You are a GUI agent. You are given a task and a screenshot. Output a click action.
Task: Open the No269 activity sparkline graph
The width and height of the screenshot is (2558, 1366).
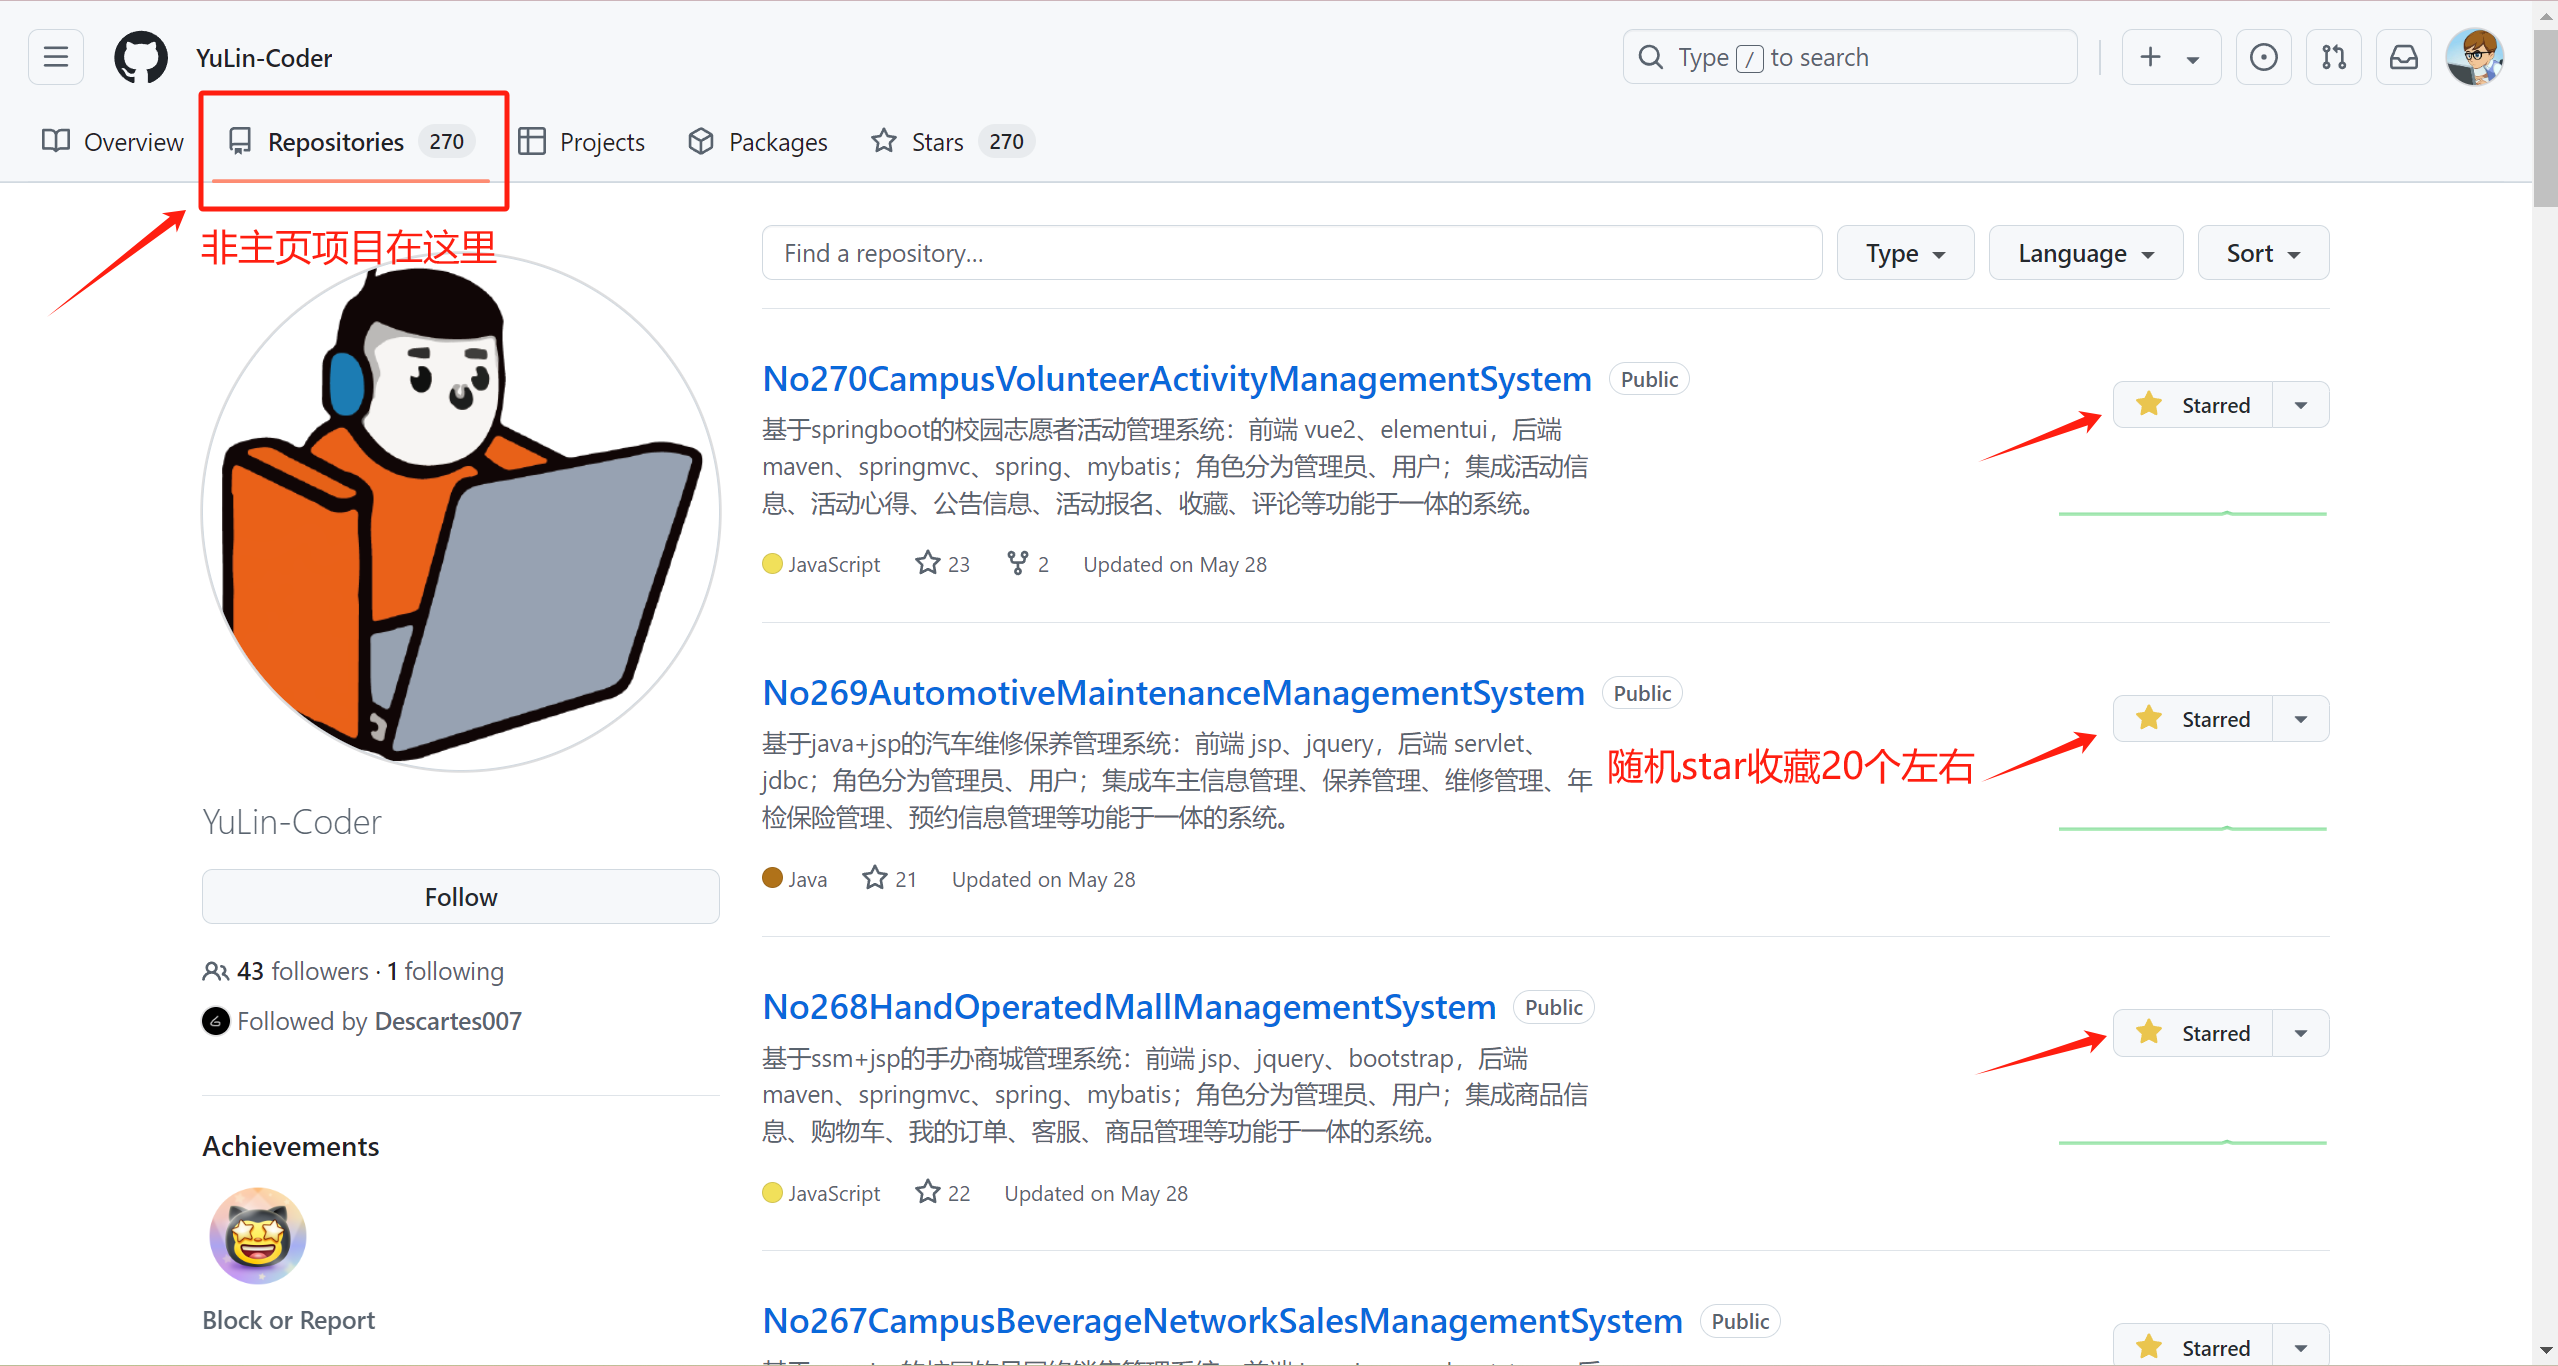(x=2193, y=828)
